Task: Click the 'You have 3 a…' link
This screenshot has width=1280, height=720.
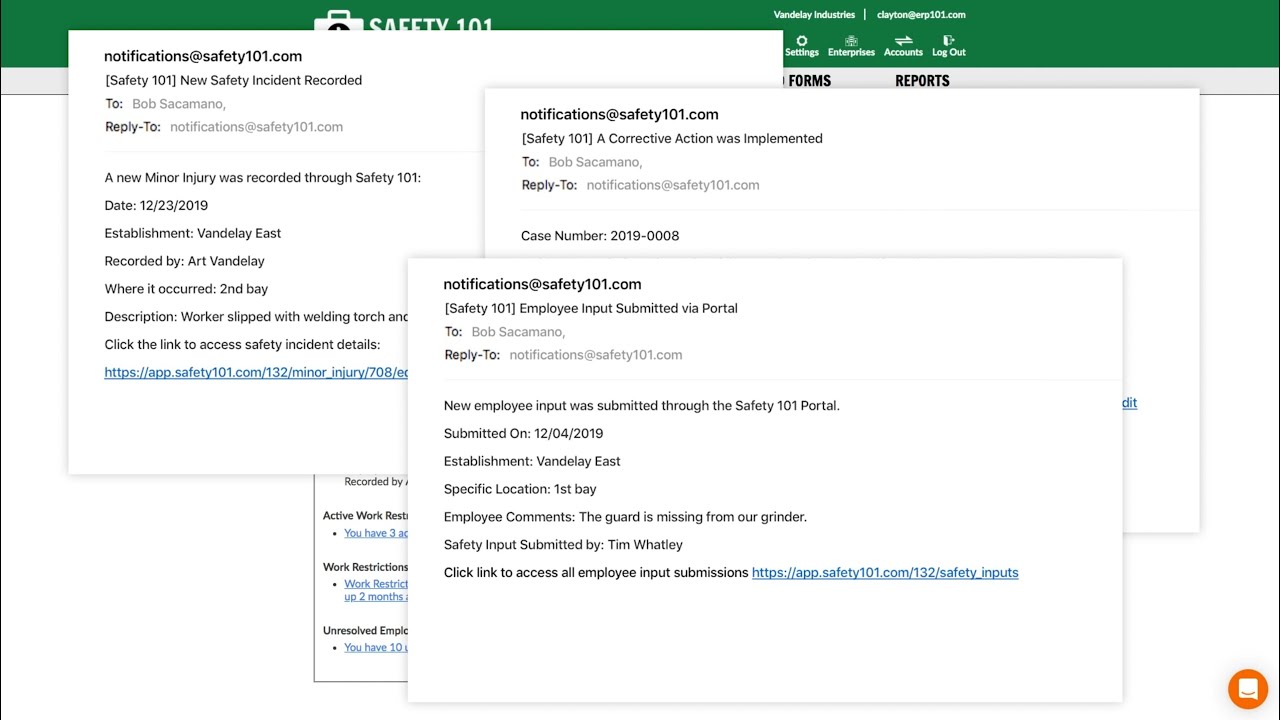Action: coord(376,533)
